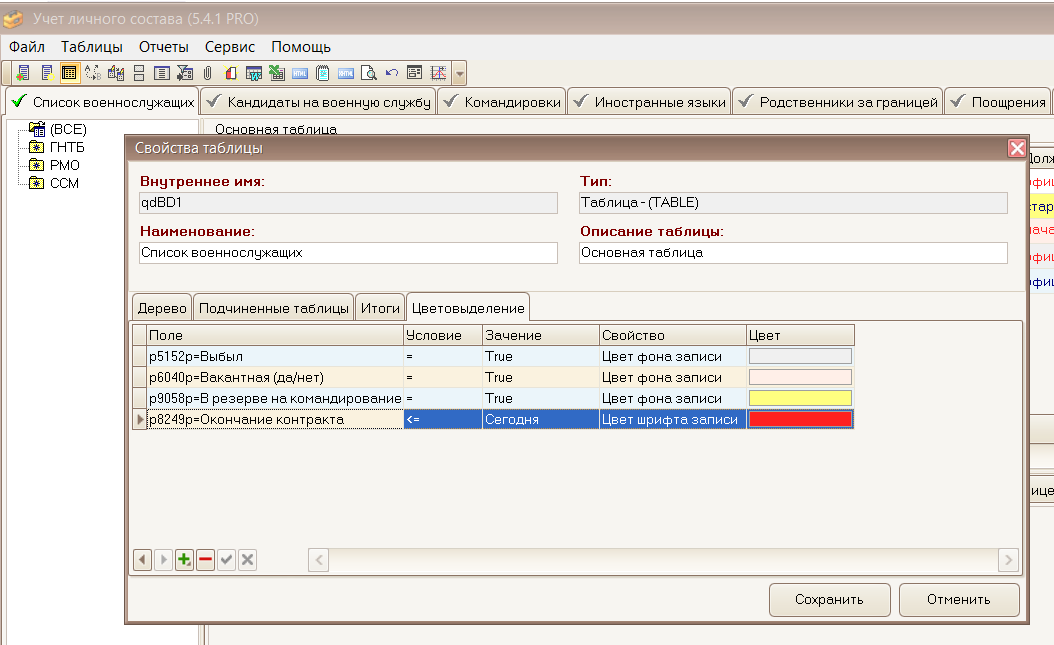Click the green plus add-row button
The width and height of the screenshot is (1054, 645).
click(184, 560)
